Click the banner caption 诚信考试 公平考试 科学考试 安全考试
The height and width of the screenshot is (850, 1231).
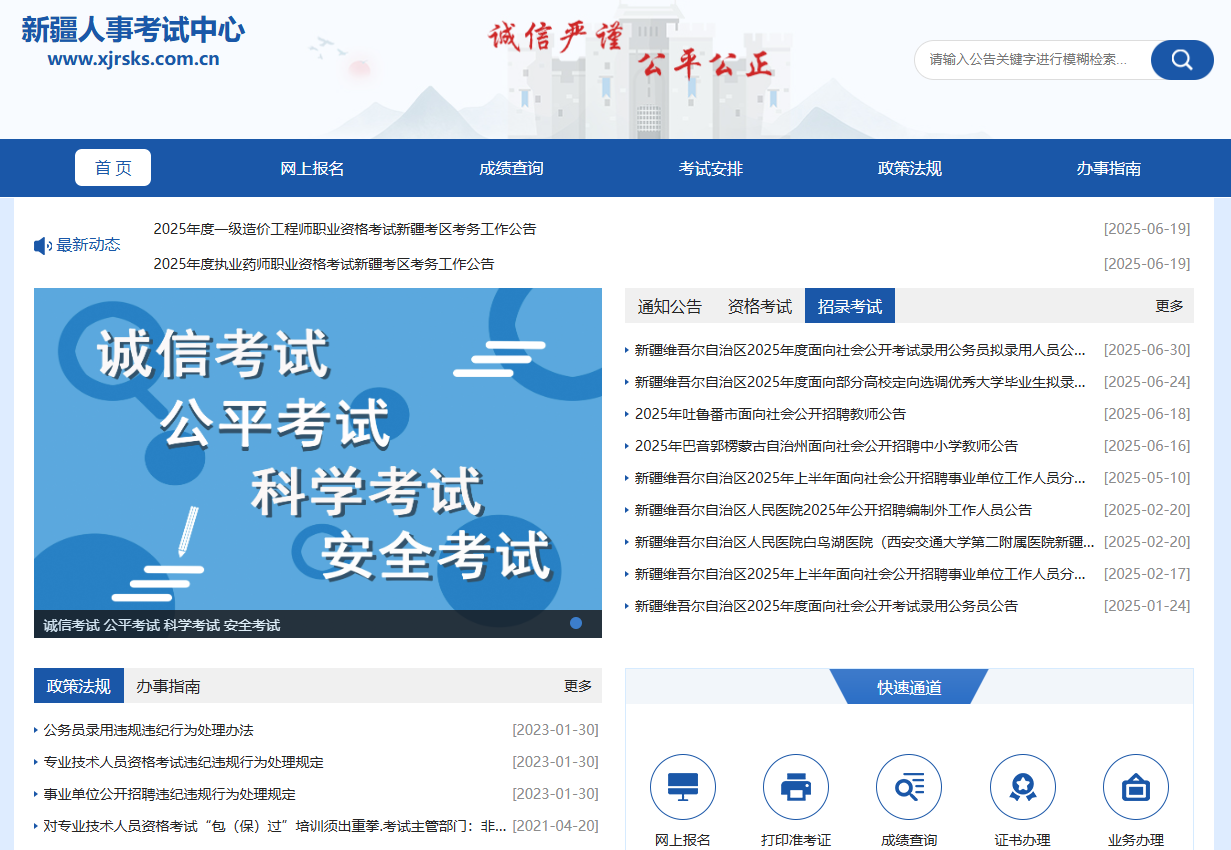click(161, 625)
